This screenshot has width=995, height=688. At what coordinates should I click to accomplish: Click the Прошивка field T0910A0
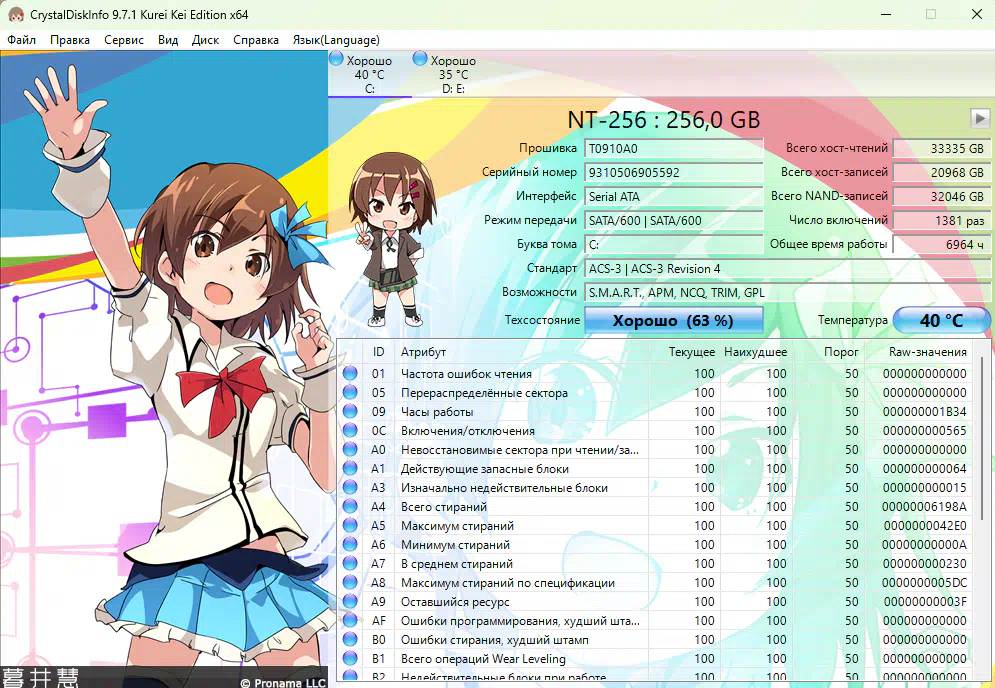(673, 149)
